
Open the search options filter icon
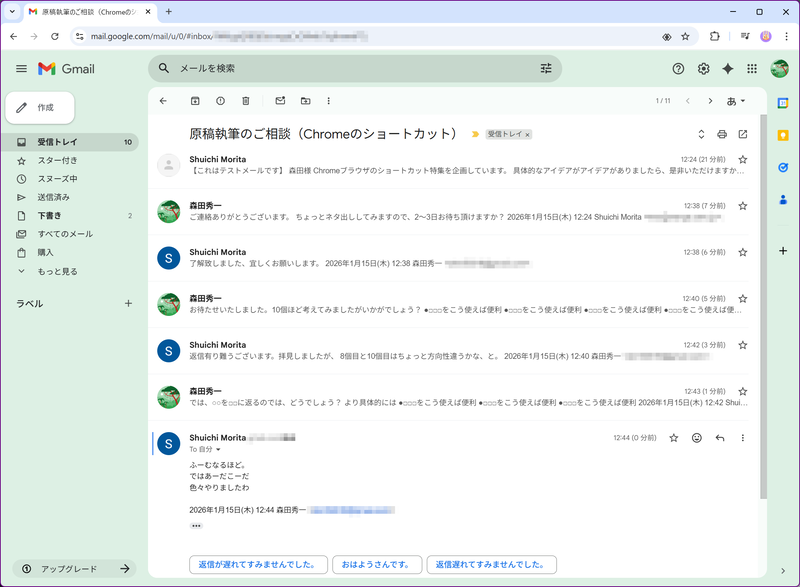tap(546, 68)
